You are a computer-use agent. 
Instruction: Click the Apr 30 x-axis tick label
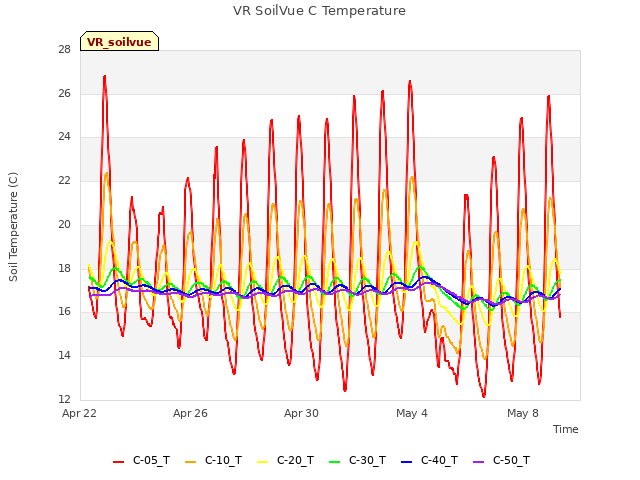[301, 413]
